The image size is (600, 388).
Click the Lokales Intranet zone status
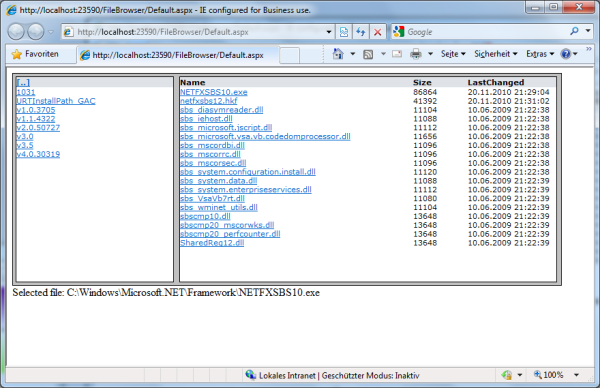(339, 375)
